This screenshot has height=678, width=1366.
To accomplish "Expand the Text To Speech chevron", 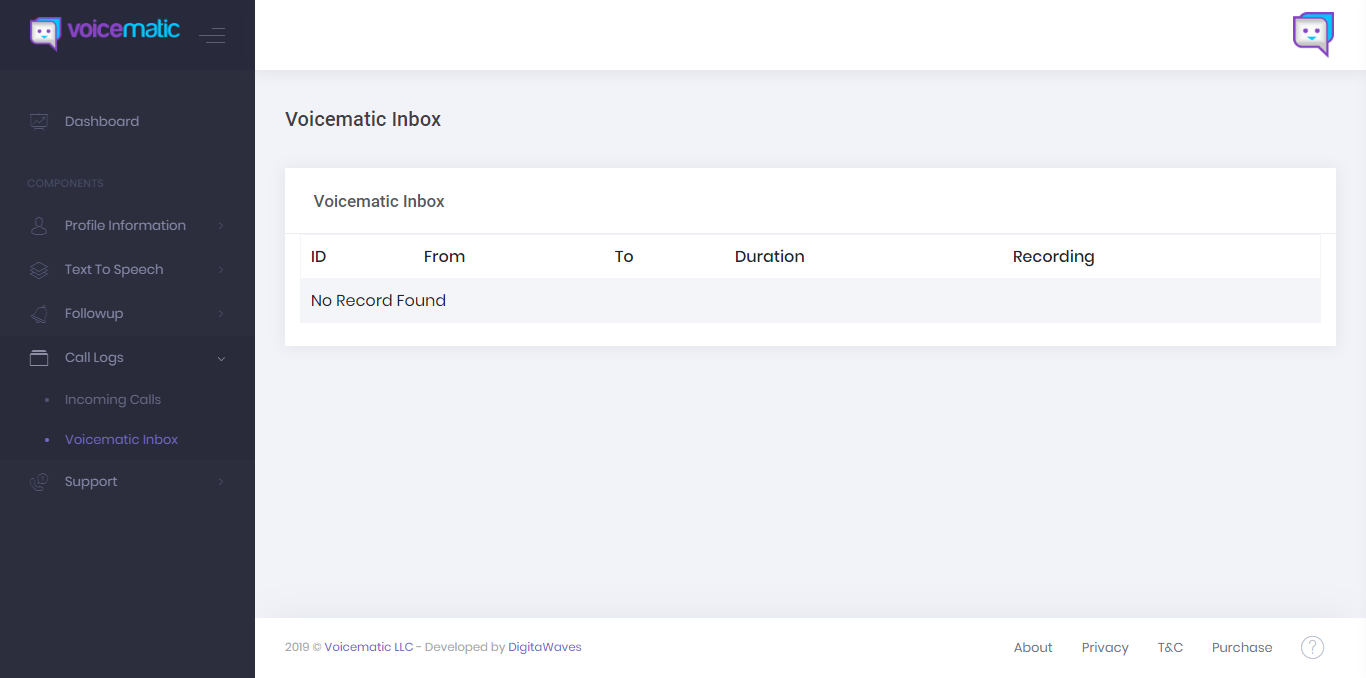I will click(x=221, y=270).
